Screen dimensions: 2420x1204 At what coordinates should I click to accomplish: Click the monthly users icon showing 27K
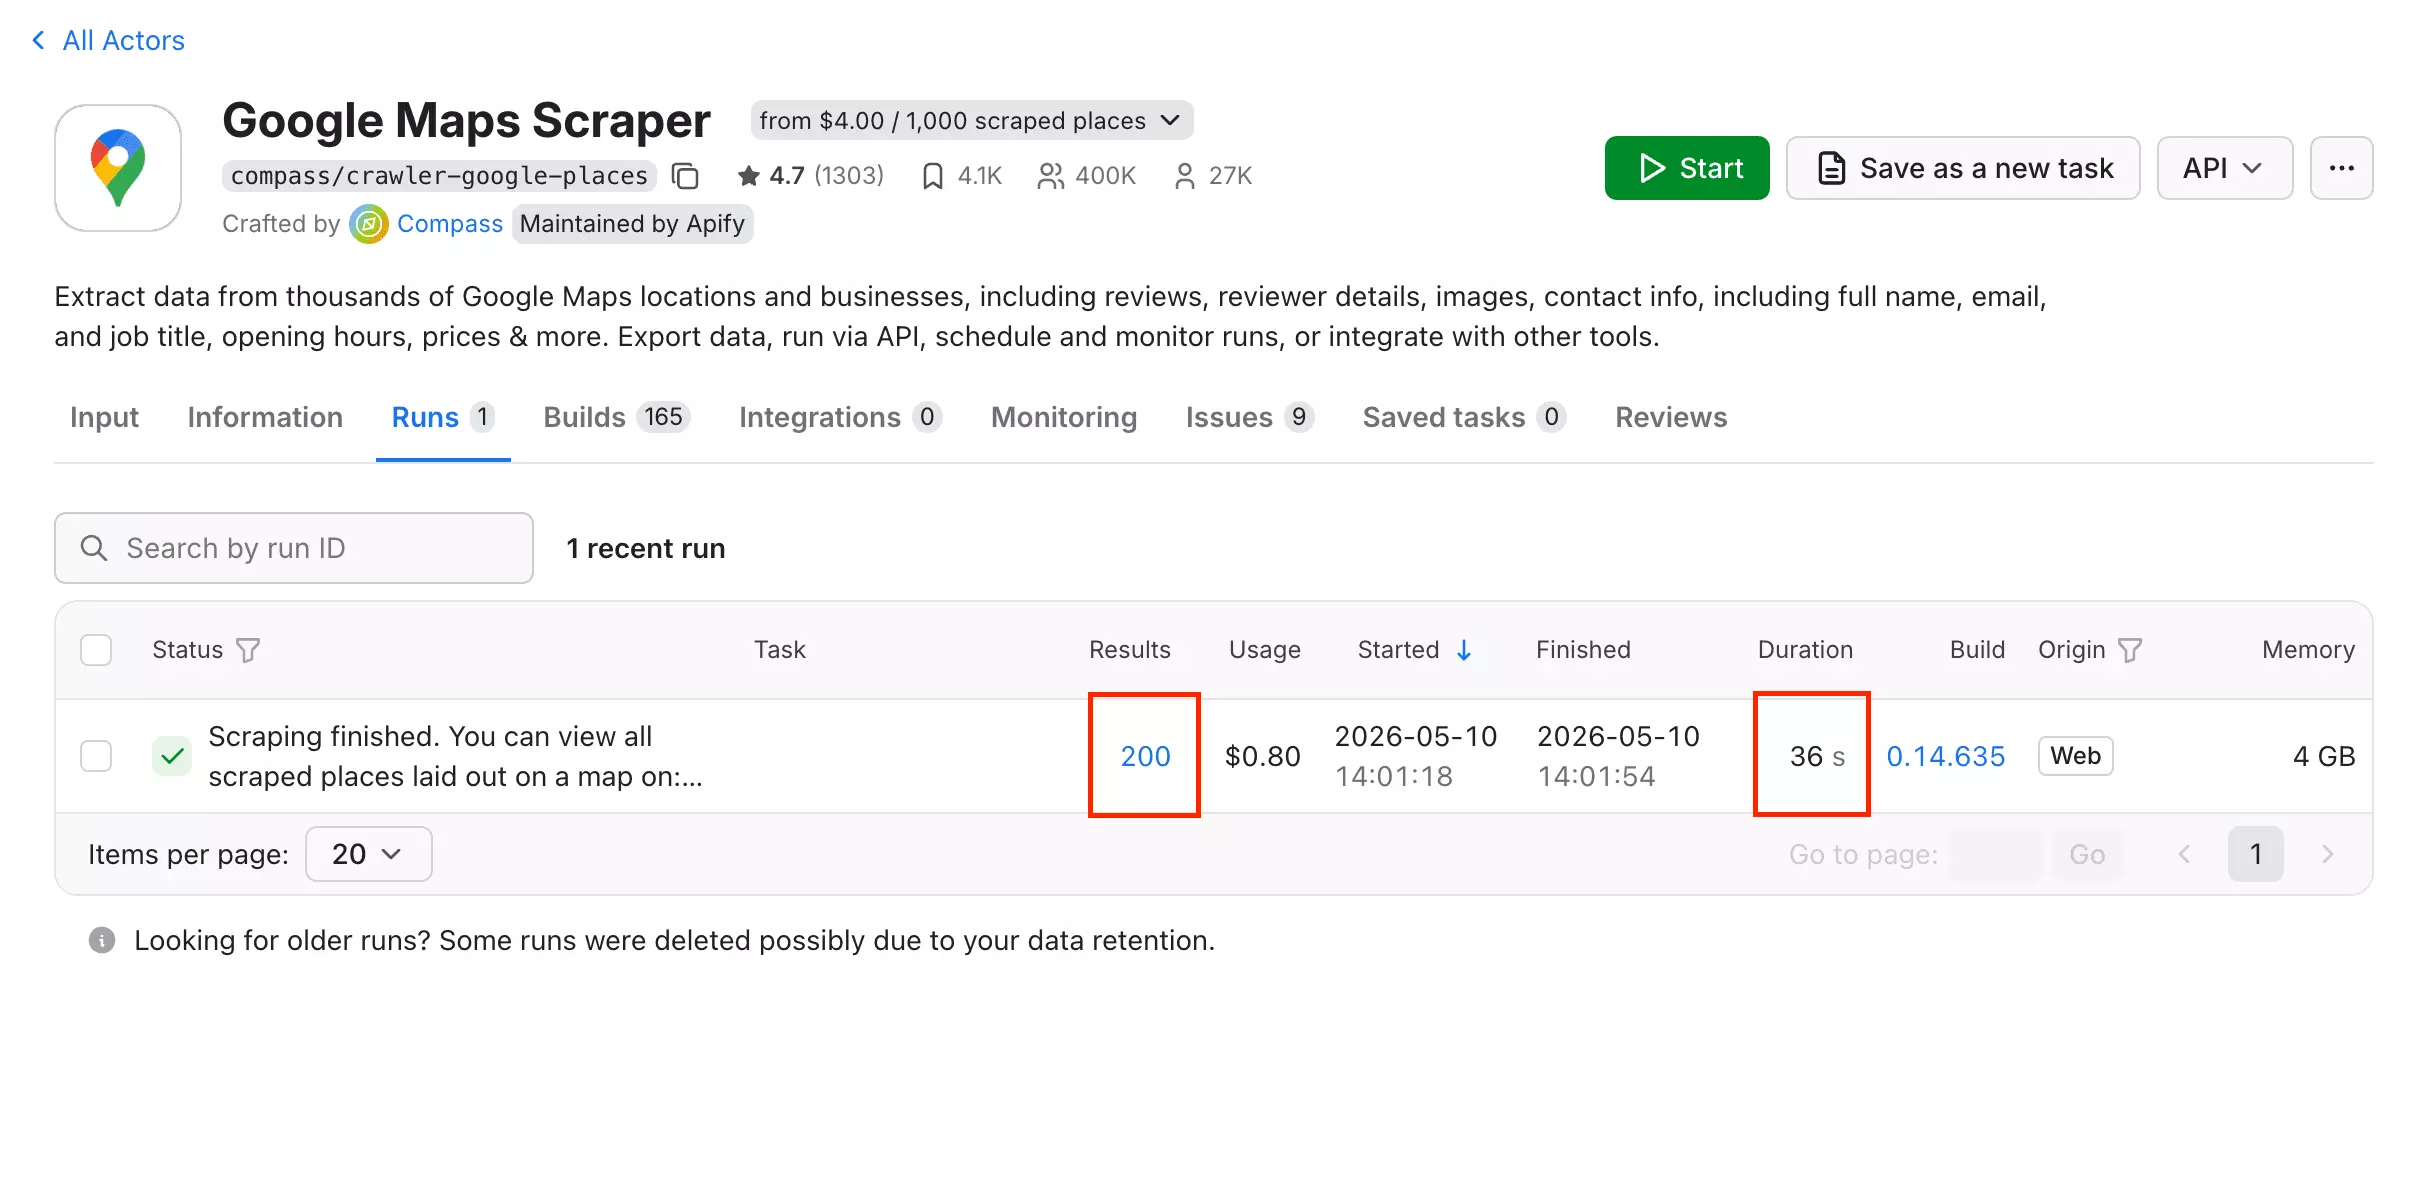[x=1184, y=176]
